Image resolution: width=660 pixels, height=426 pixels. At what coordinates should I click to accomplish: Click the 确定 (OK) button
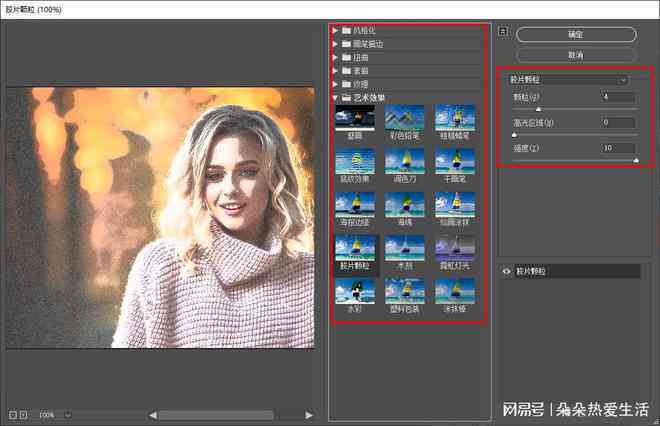pyautogui.click(x=576, y=35)
